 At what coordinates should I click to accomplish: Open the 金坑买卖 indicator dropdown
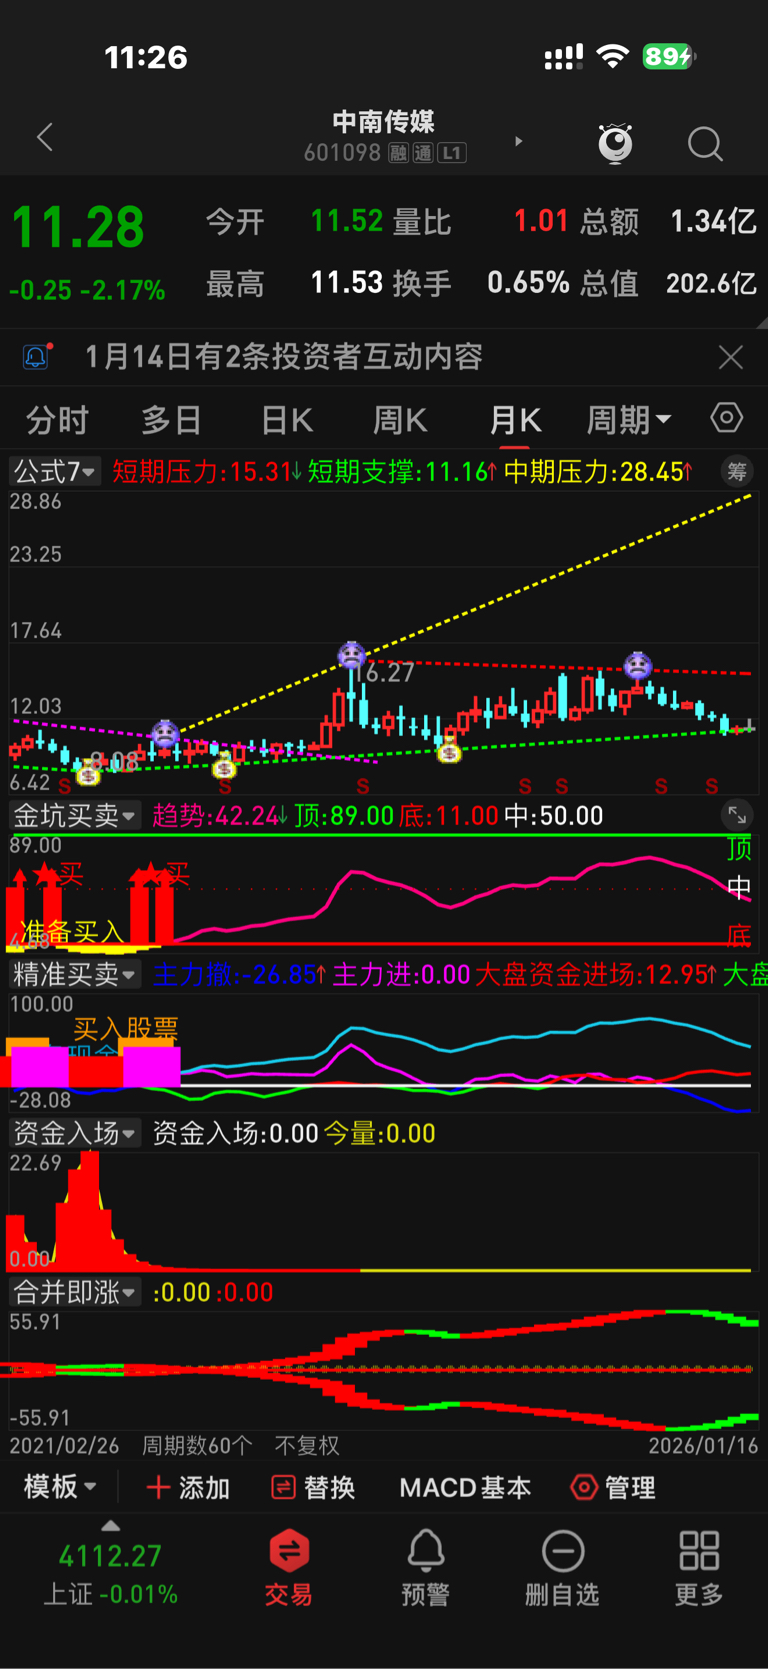[74, 815]
